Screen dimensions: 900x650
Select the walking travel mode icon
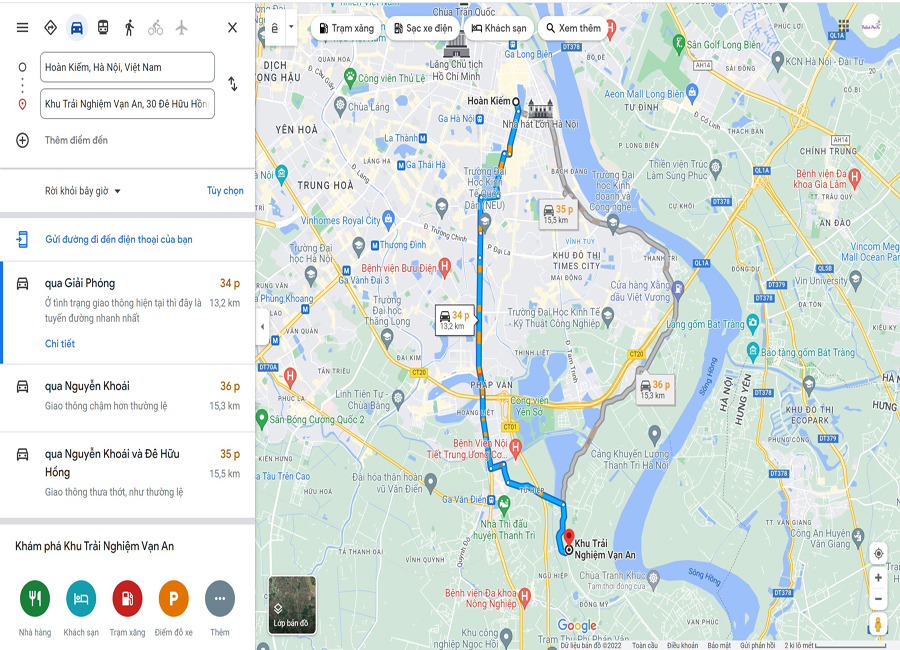pos(129,28)
